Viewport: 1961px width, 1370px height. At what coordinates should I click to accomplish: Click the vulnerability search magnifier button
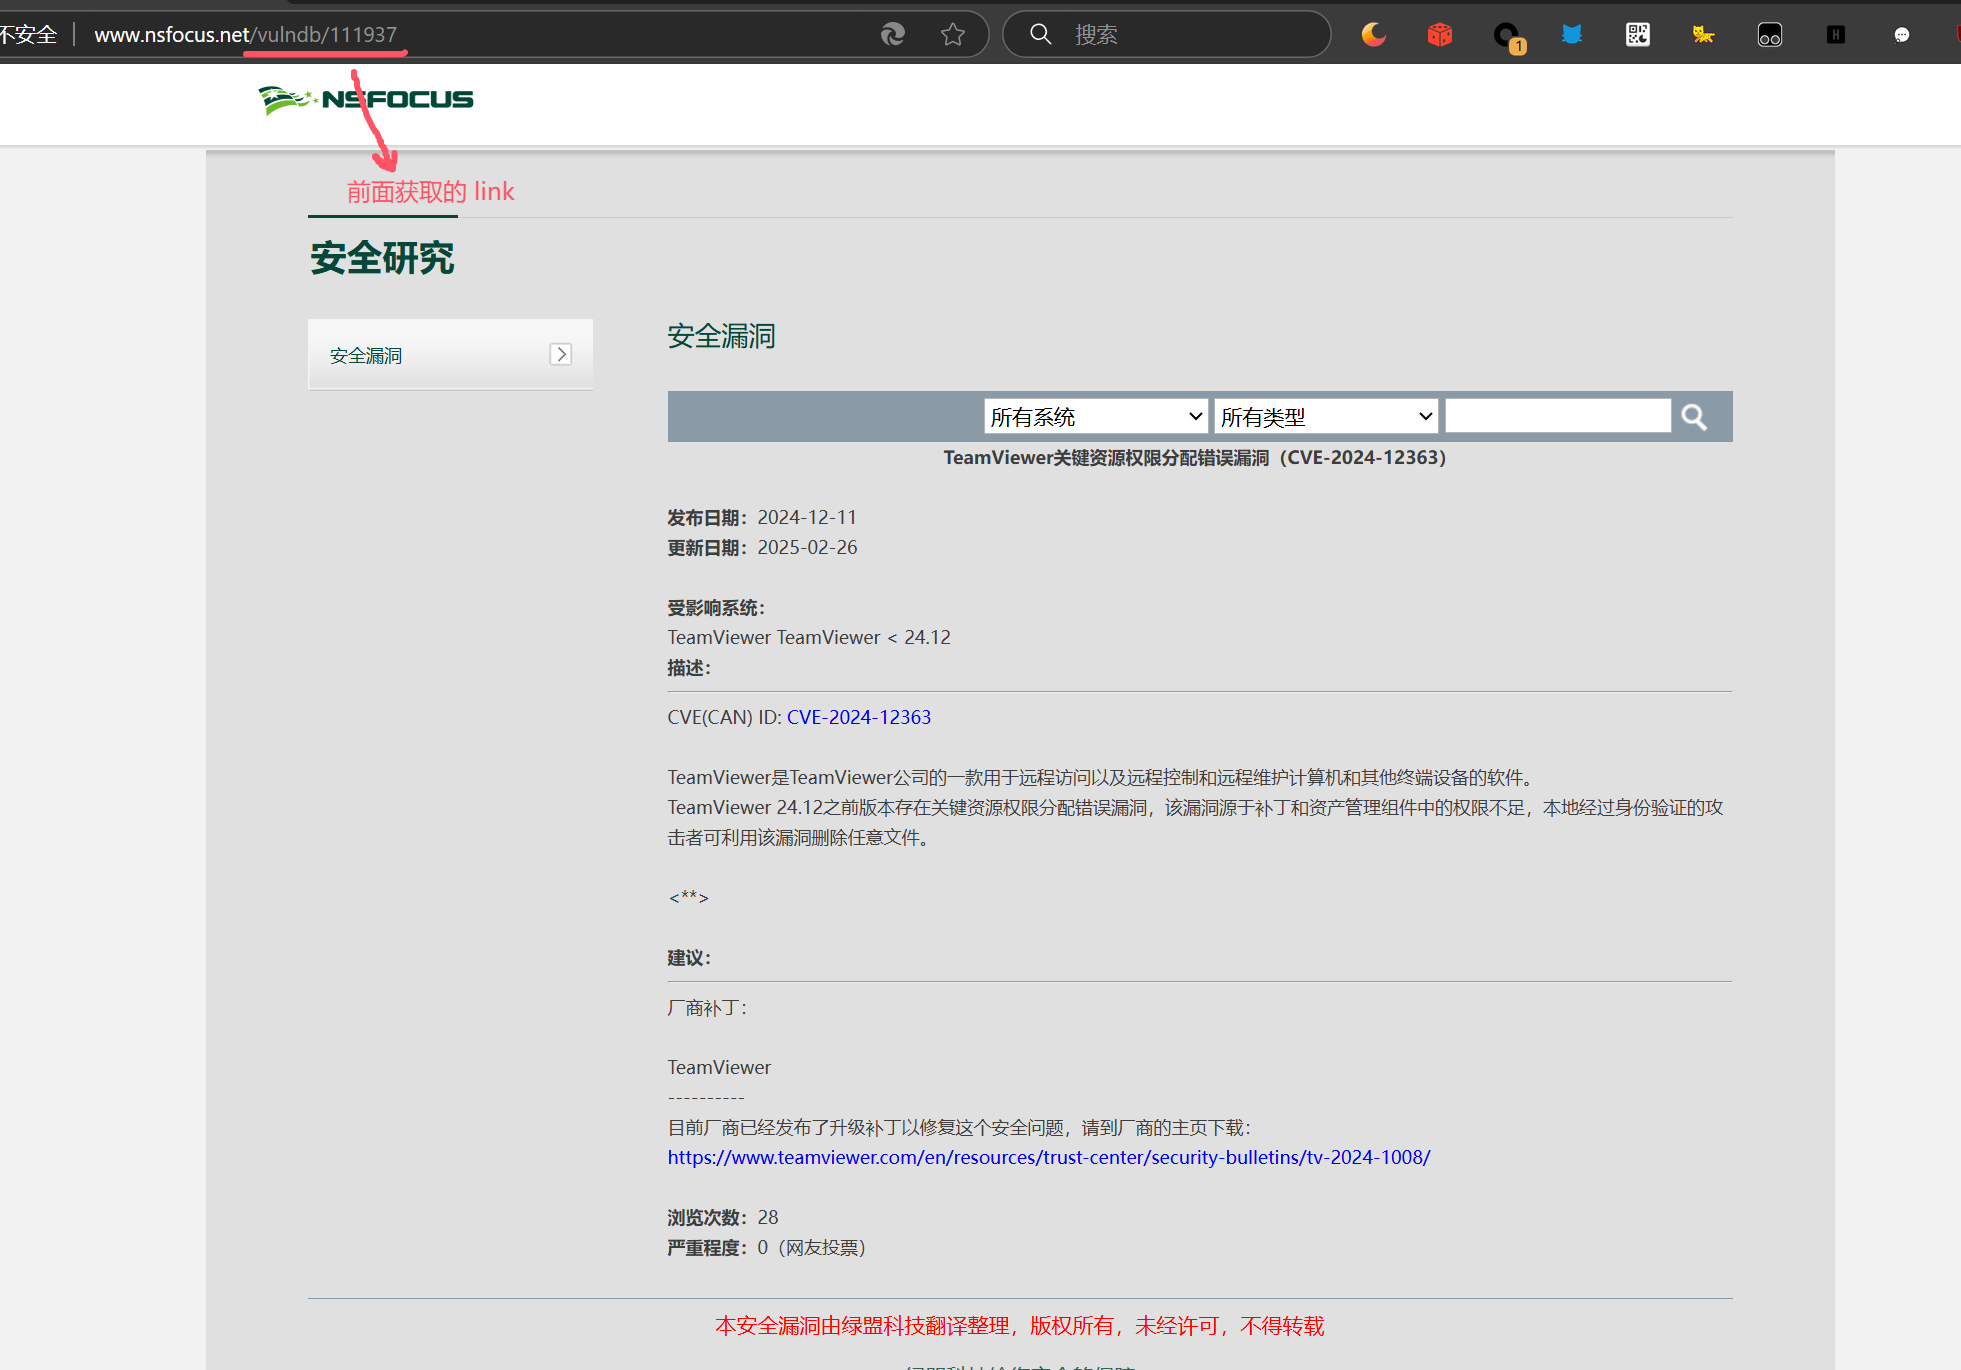1694,417
